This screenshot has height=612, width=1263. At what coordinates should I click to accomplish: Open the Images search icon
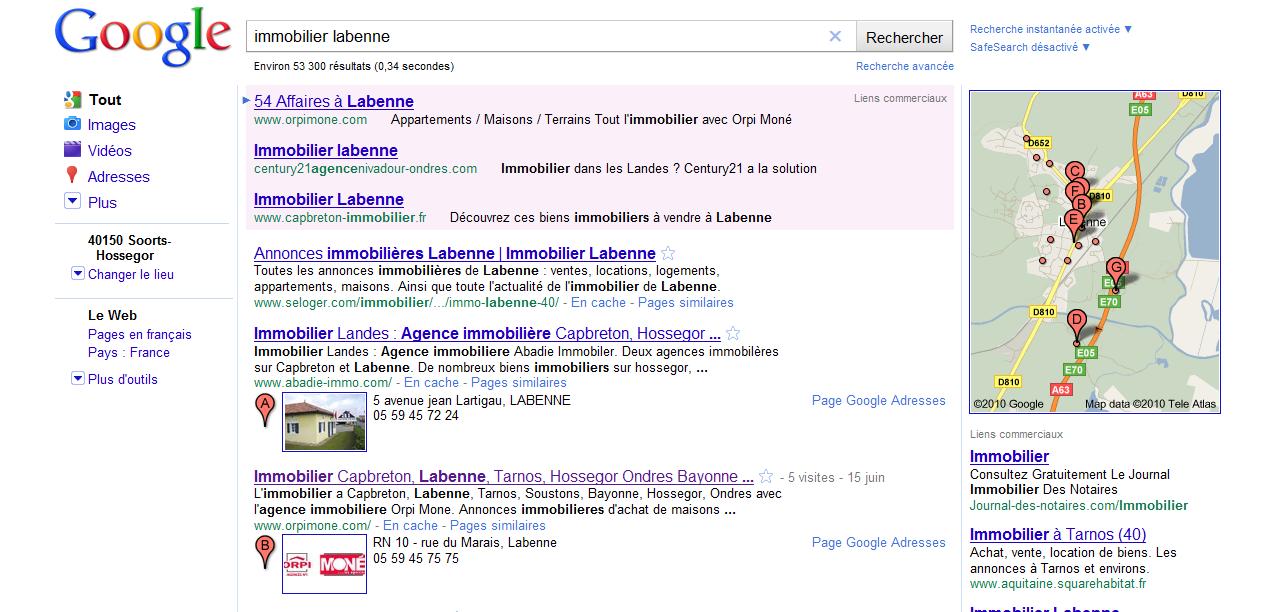[x=72, y=124]
